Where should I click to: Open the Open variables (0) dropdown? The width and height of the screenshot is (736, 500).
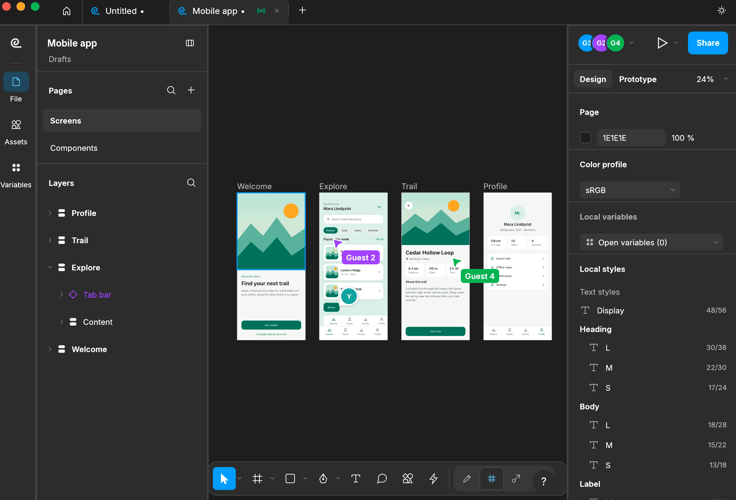coord(652,243)
